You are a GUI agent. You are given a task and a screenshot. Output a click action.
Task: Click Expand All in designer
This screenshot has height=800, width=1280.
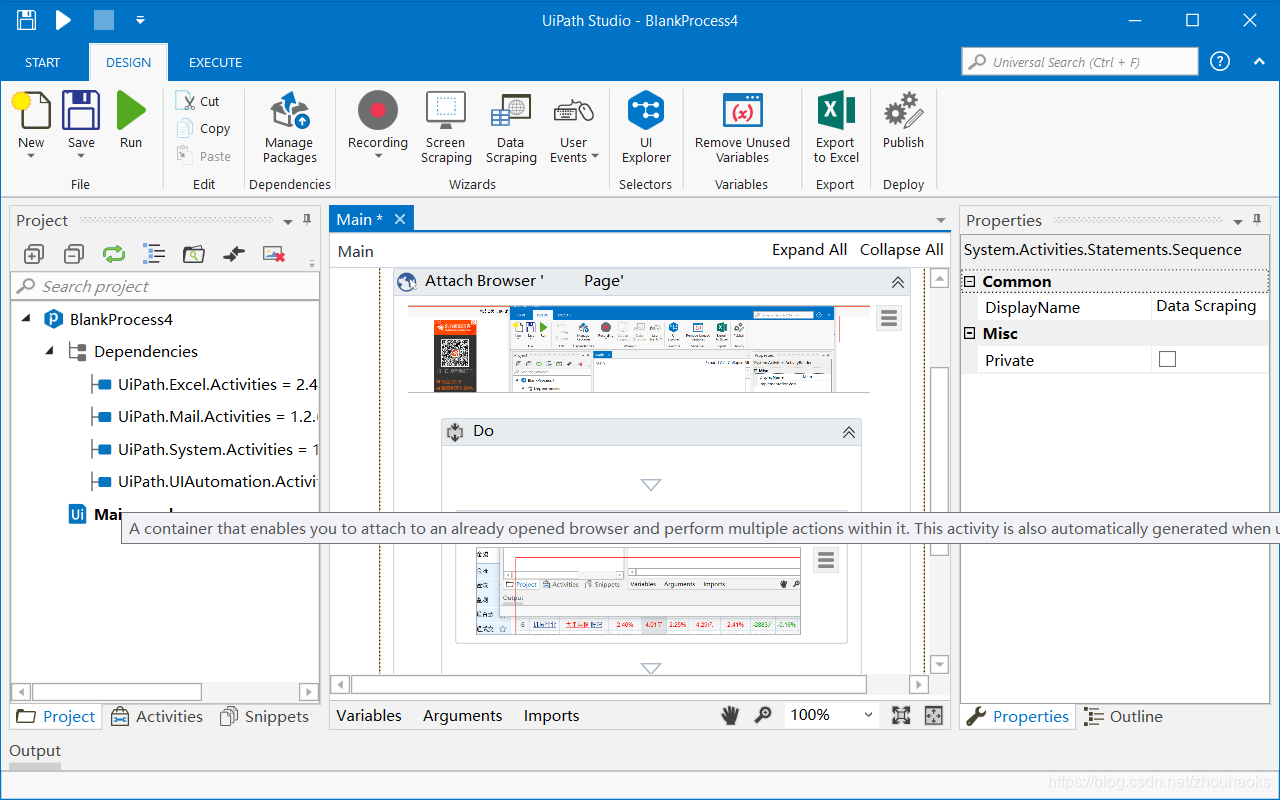pos(809,250)
